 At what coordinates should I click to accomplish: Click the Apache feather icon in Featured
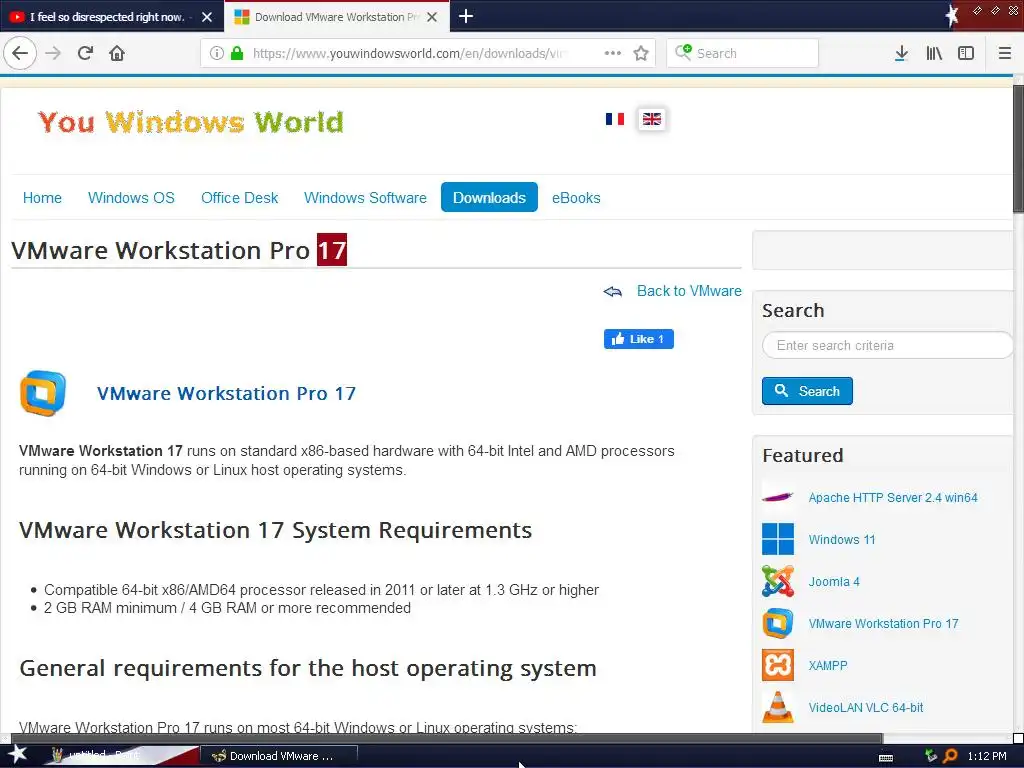(x=778, y=497)
